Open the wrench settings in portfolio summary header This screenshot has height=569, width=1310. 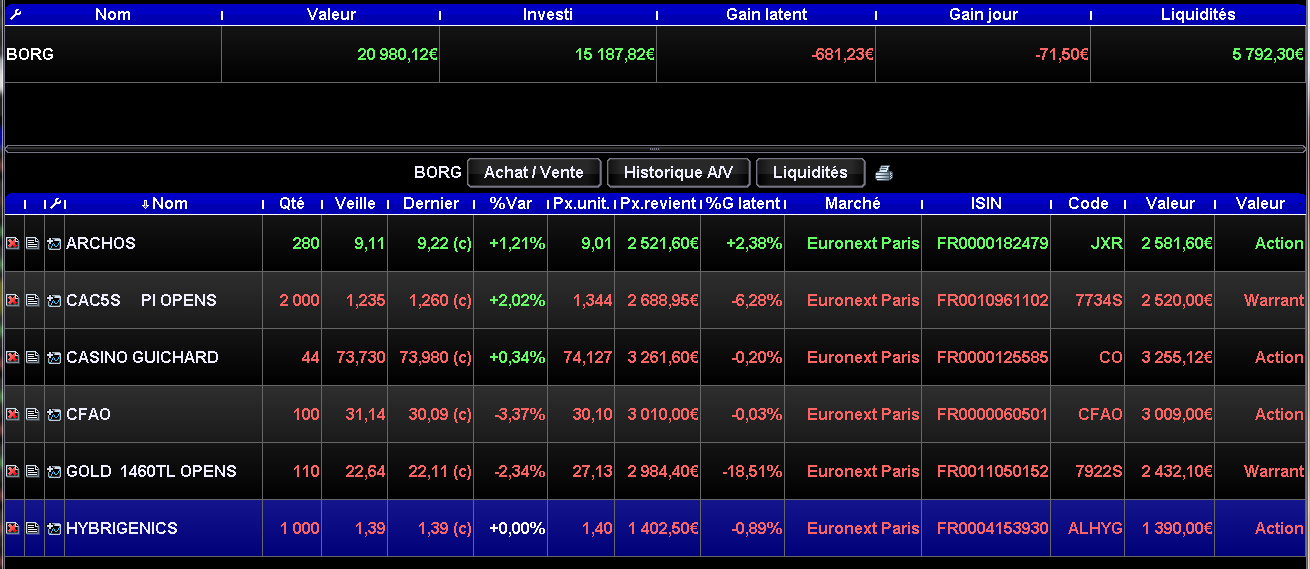click(14, 14)
